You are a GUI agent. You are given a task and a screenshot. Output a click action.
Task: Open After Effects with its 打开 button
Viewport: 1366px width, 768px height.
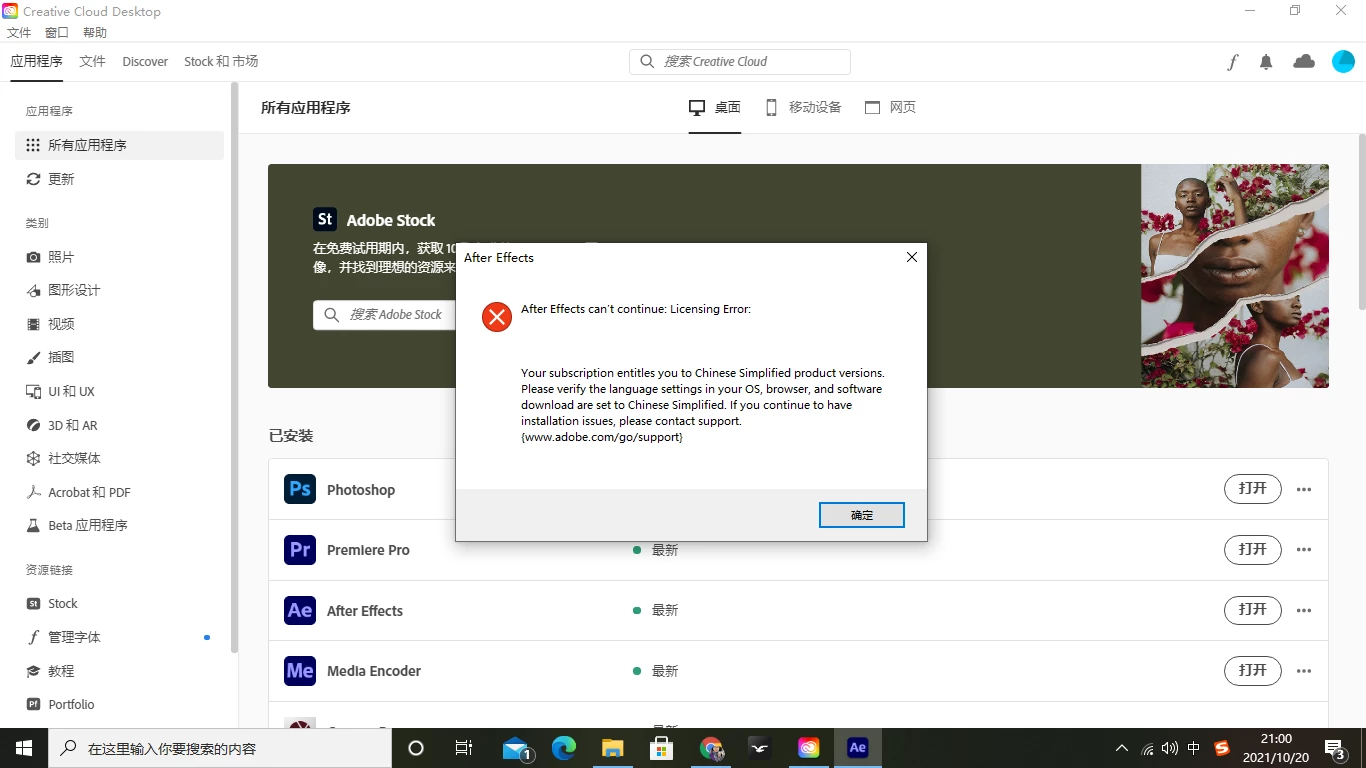click(1253, 609)
